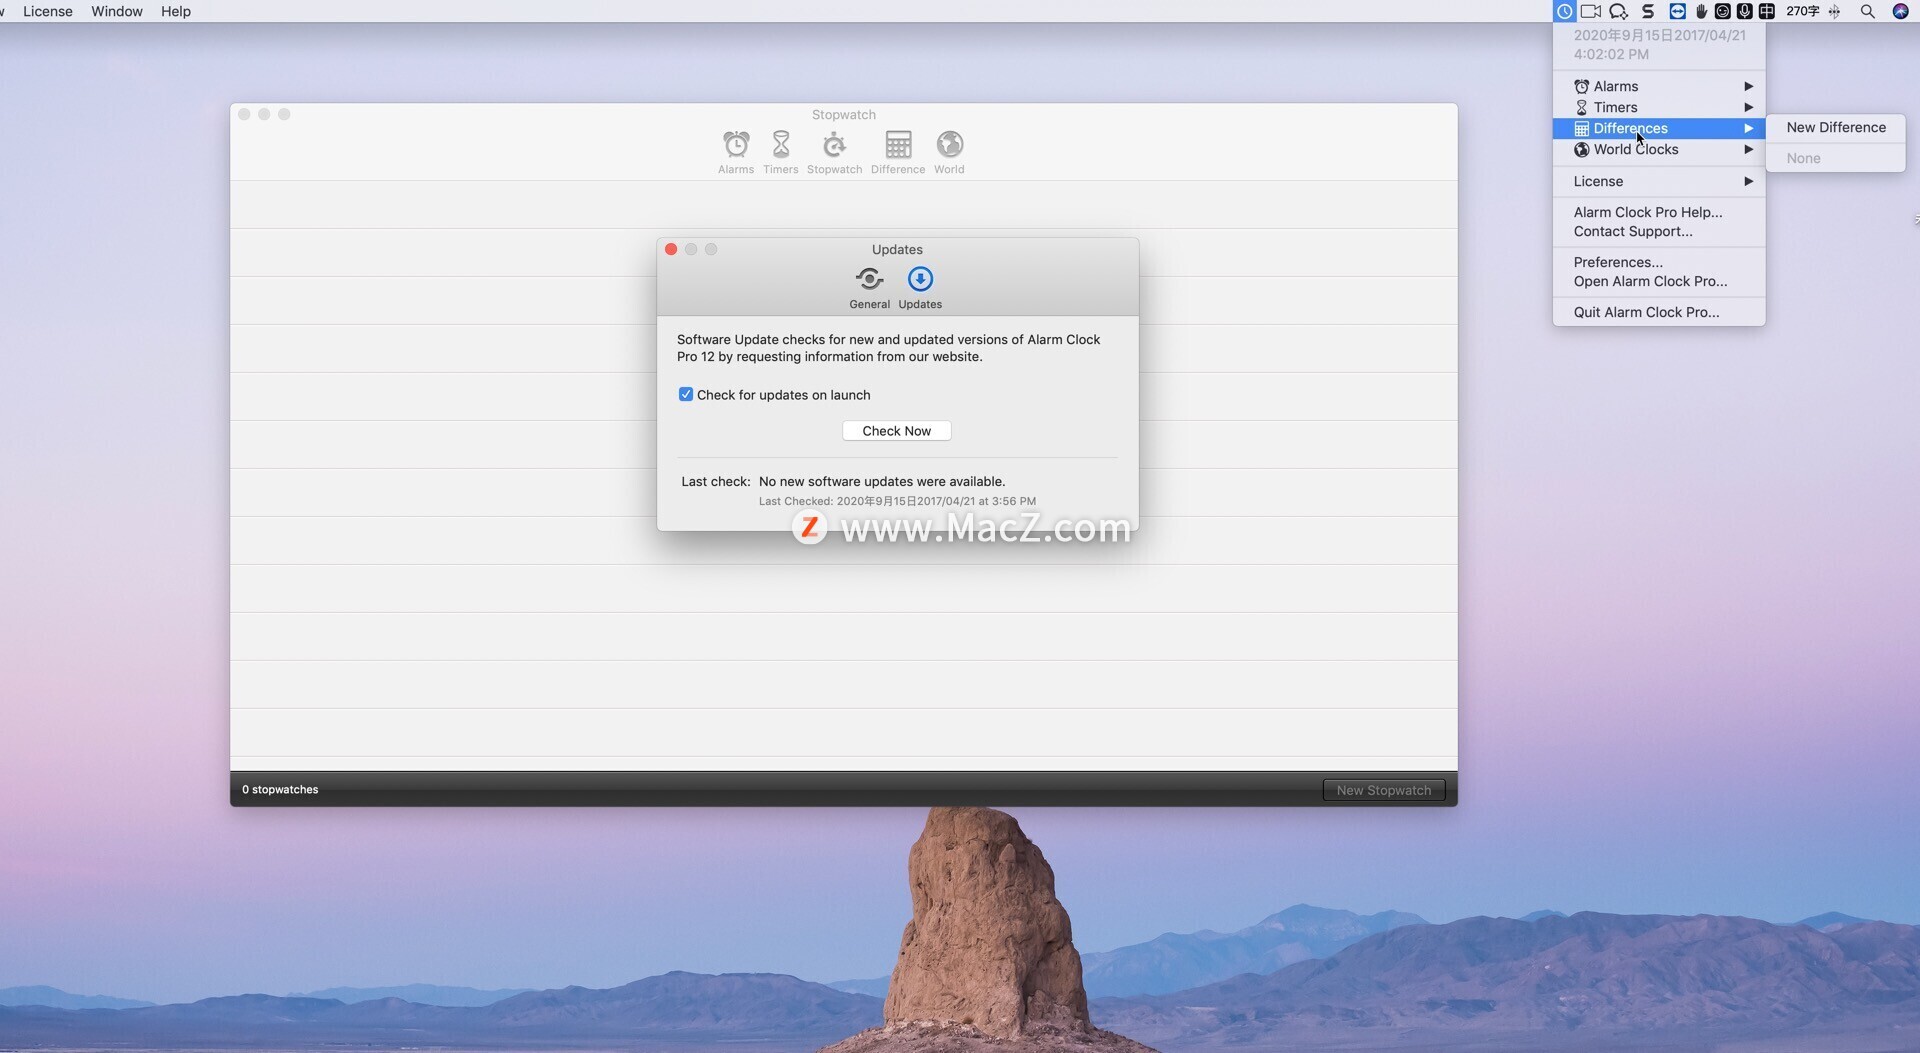Click the S-shaped menu bar icon
The width and height of the screenshot is (1920, 1053).
1648,11
